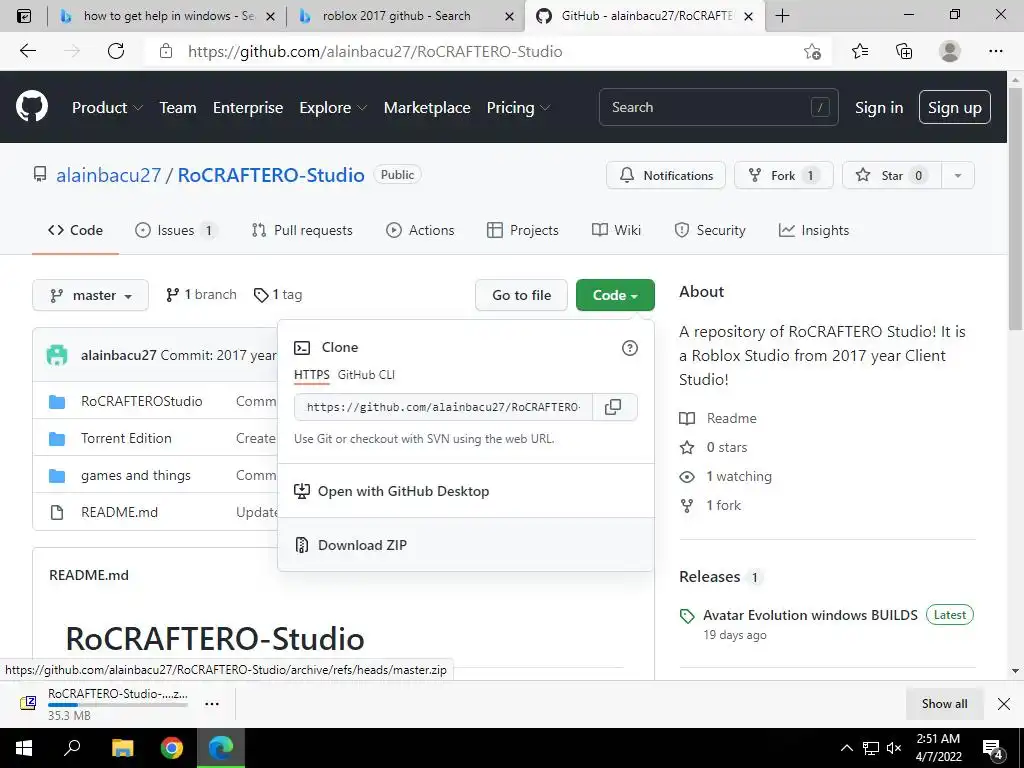The width and height of the screenshot is (1024, 768).
Task: Open the Collections icon
Action: [x=904, y=51]
